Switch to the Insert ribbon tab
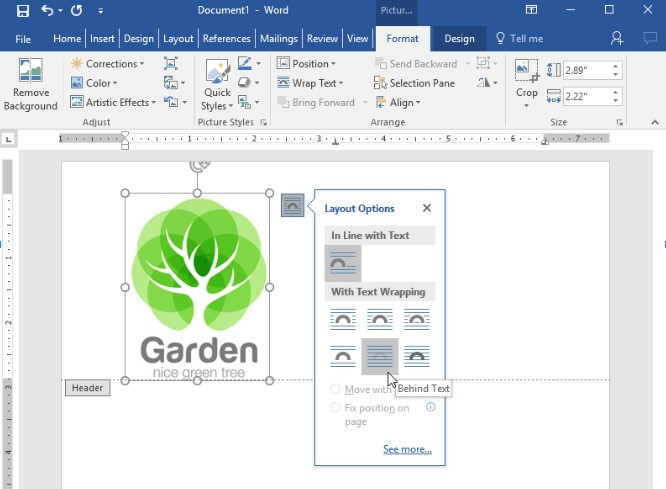This screenshot has width=666, height=489. [x=102, y=39]
